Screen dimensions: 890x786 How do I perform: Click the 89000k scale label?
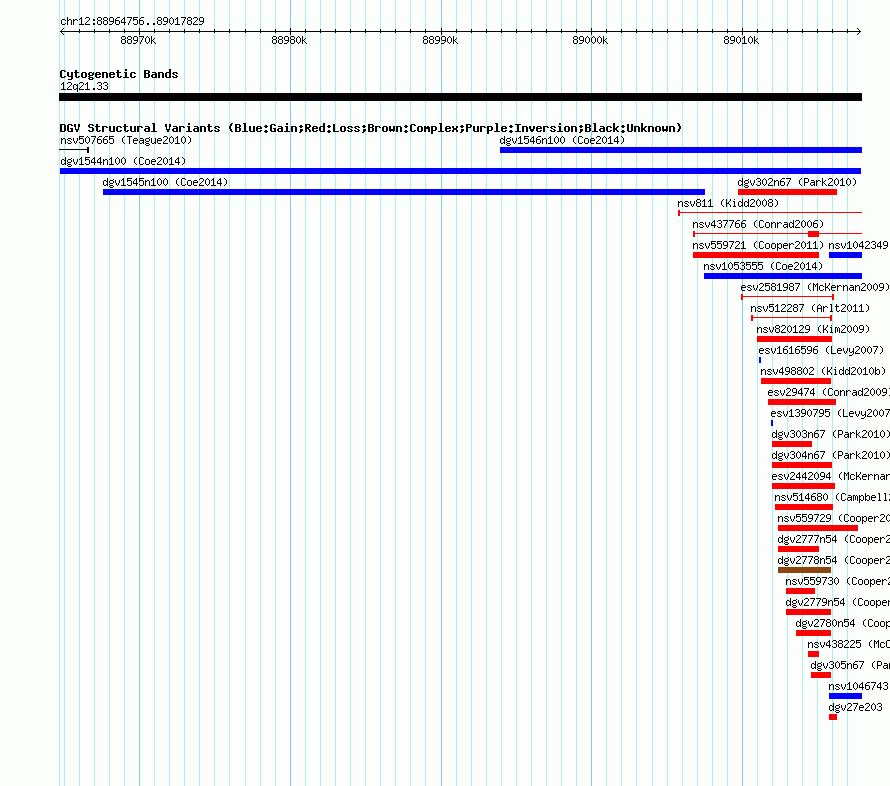[590, 40]
